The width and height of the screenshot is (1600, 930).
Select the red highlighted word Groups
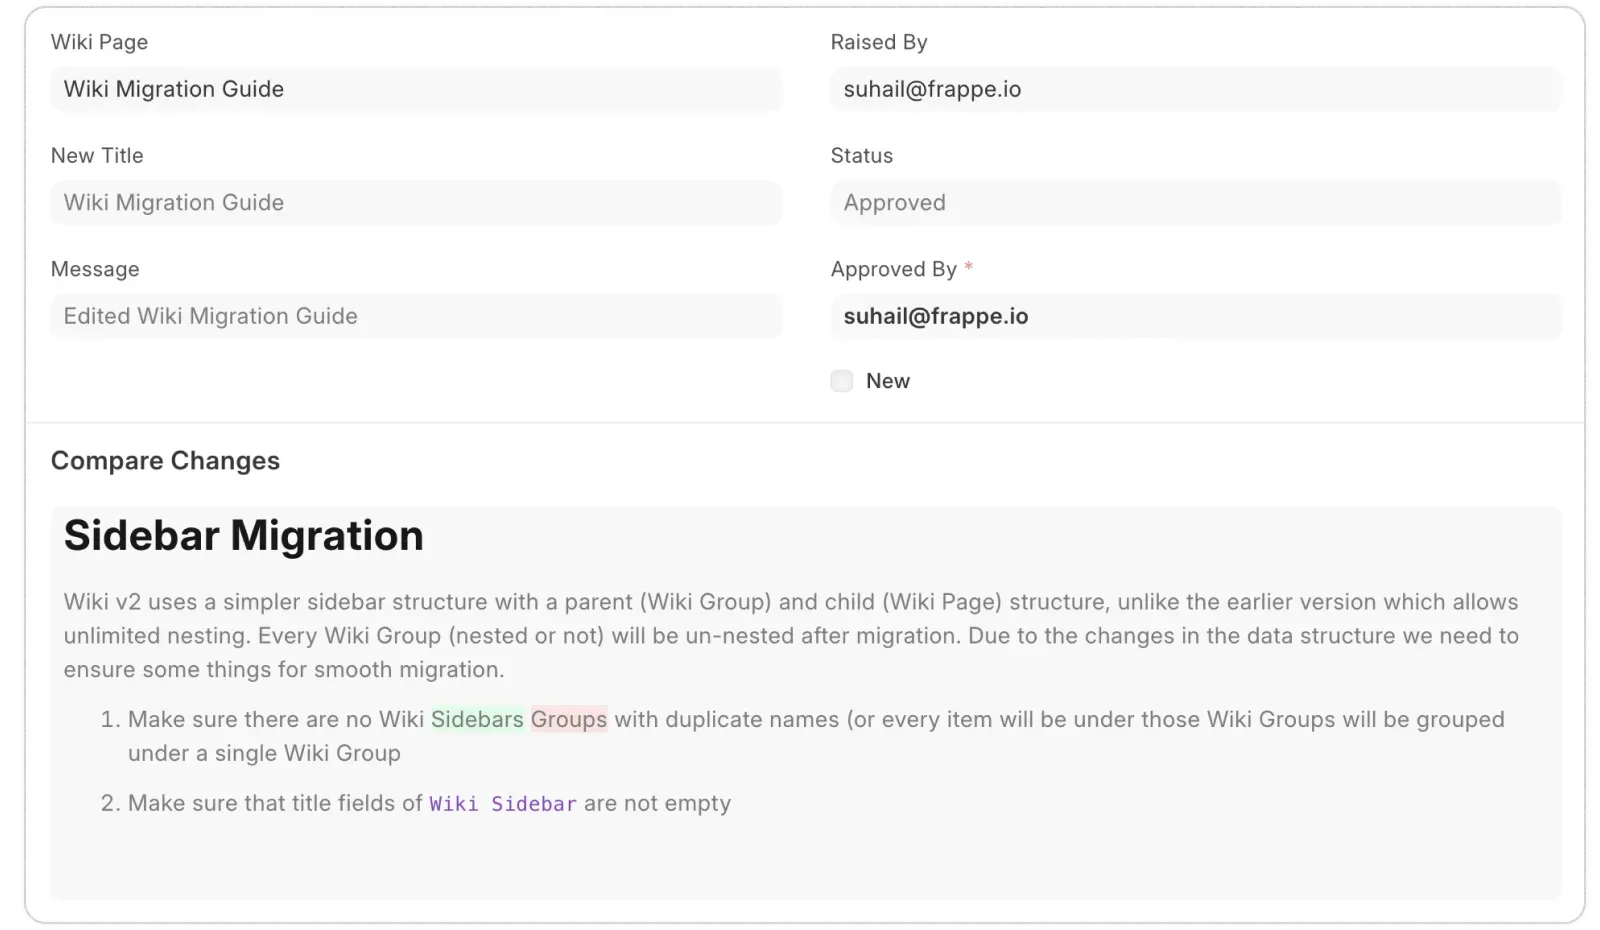[x=569, y=719]
